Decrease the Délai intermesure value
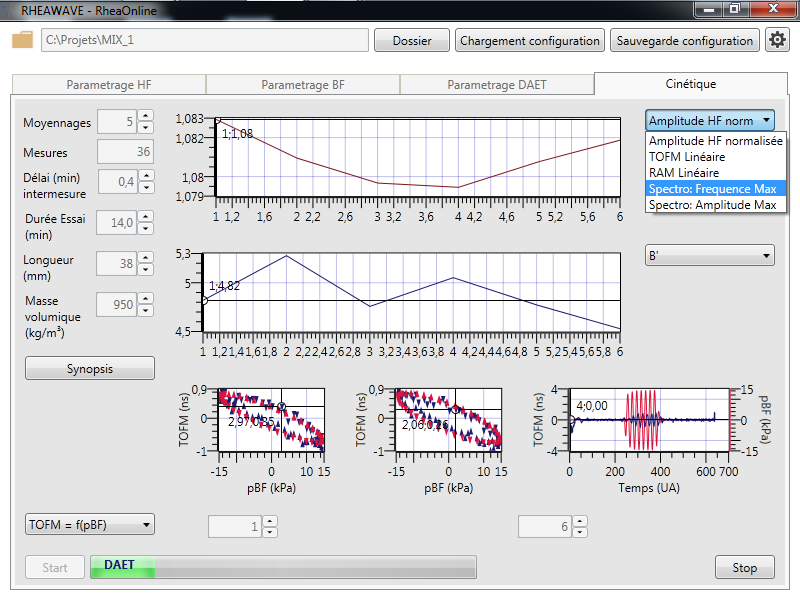 coord(146,188)
